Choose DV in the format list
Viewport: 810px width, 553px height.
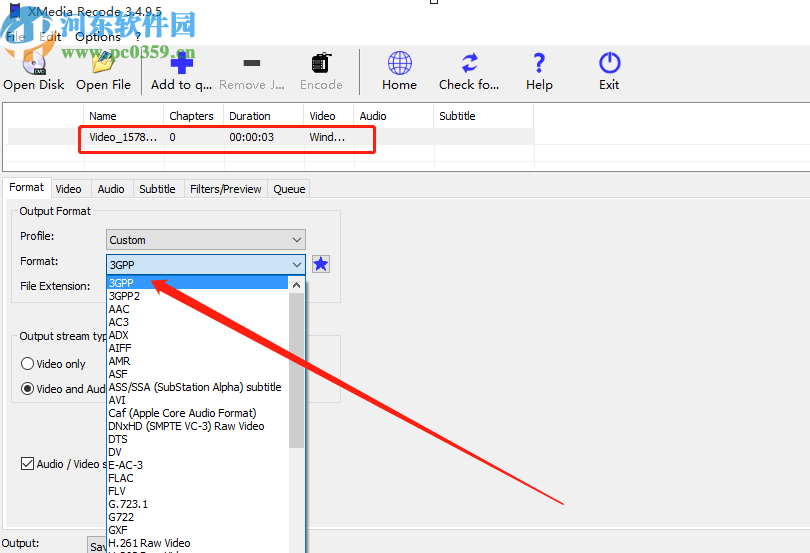(197, 452)
